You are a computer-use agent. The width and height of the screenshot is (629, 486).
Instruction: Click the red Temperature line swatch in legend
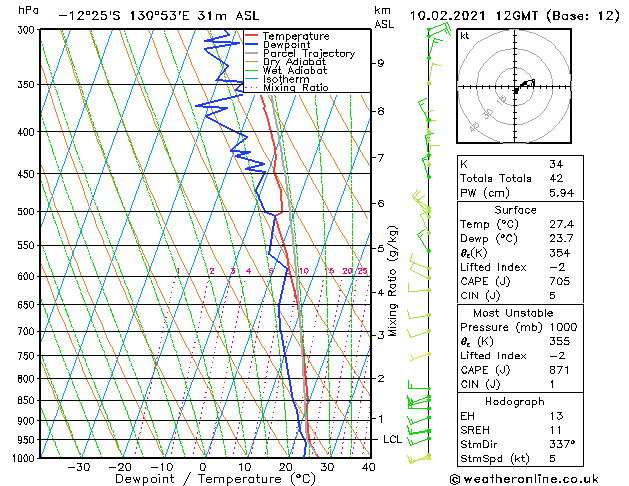point(250,36)
